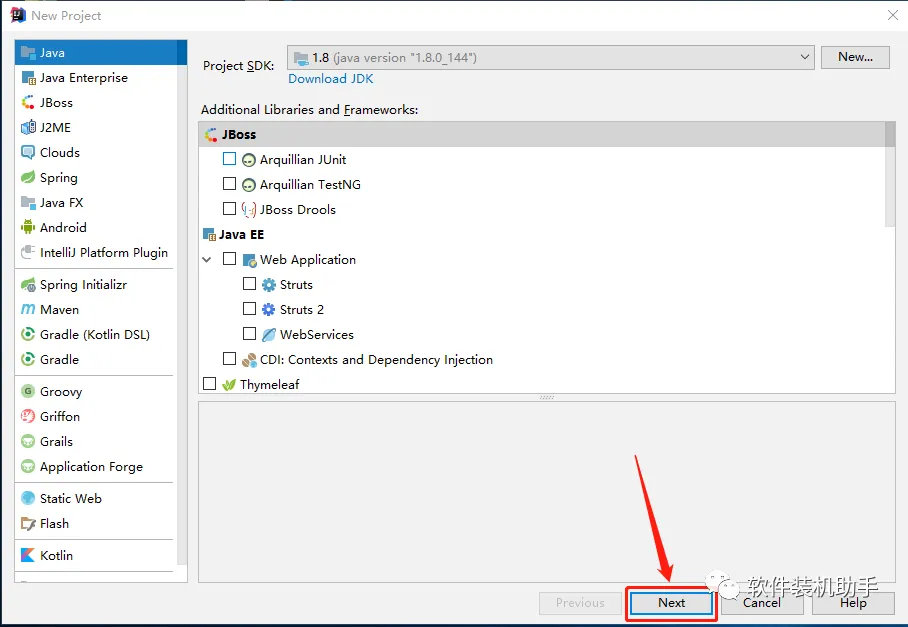Screen dimensions: 908x627
Task: Open the Download JDK link
Action: [x=331, y=79]
